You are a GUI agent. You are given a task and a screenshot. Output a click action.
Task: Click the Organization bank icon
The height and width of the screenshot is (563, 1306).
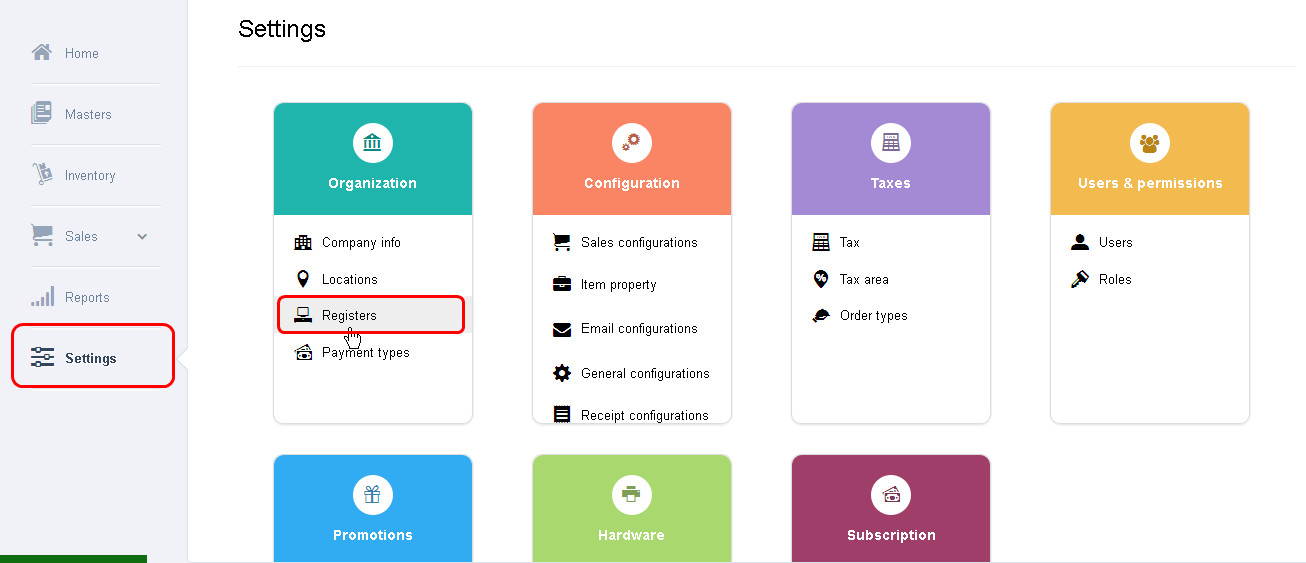(372, 143)
